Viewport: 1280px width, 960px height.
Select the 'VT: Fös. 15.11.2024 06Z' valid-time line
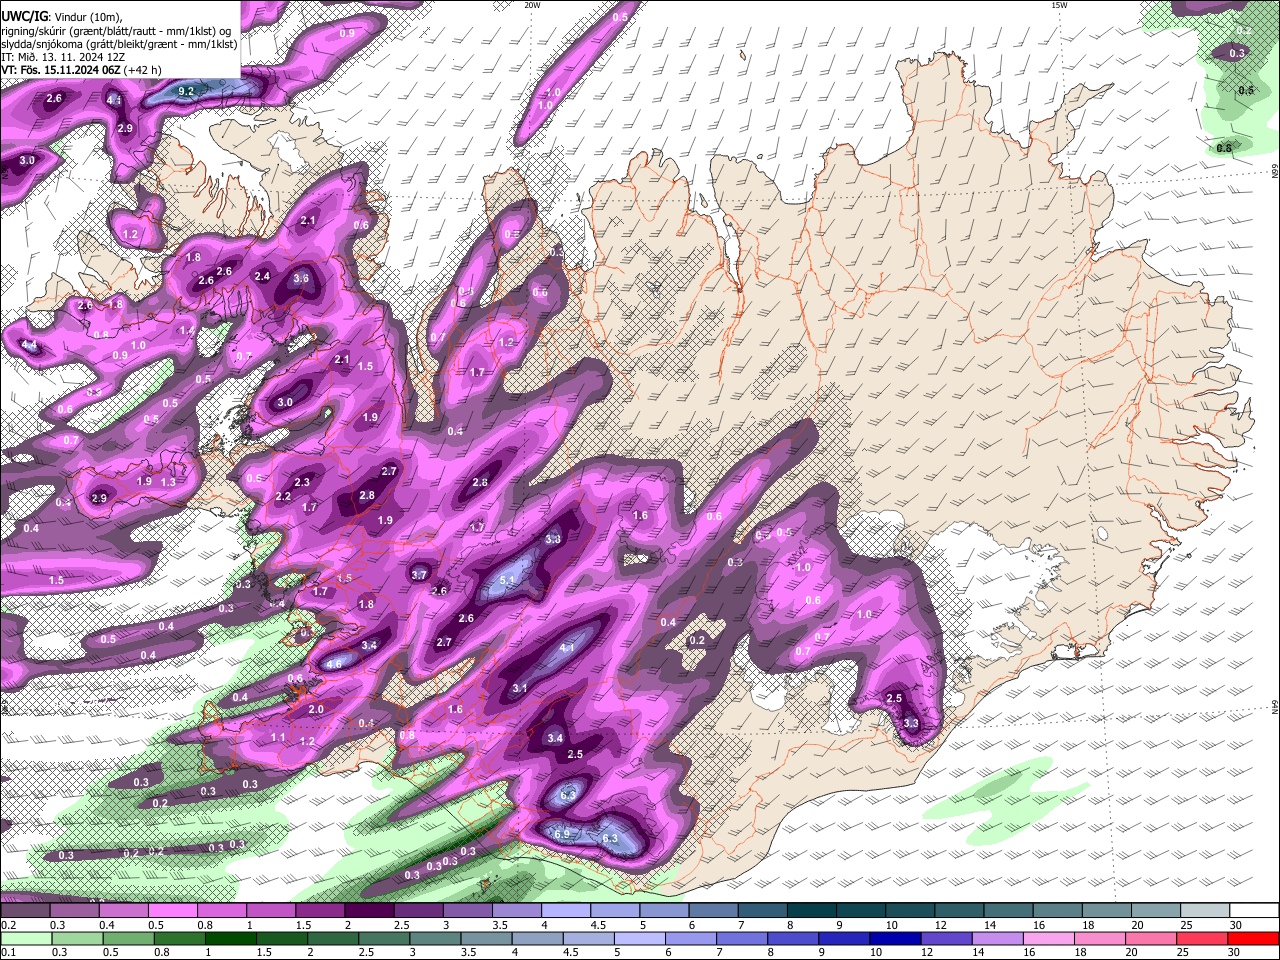[62, 71]
